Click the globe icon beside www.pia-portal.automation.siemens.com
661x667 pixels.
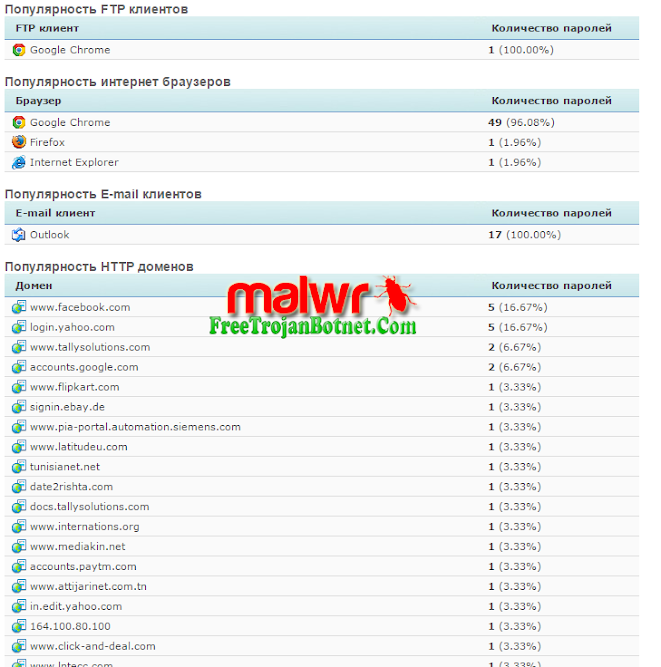tap(19, 427)
